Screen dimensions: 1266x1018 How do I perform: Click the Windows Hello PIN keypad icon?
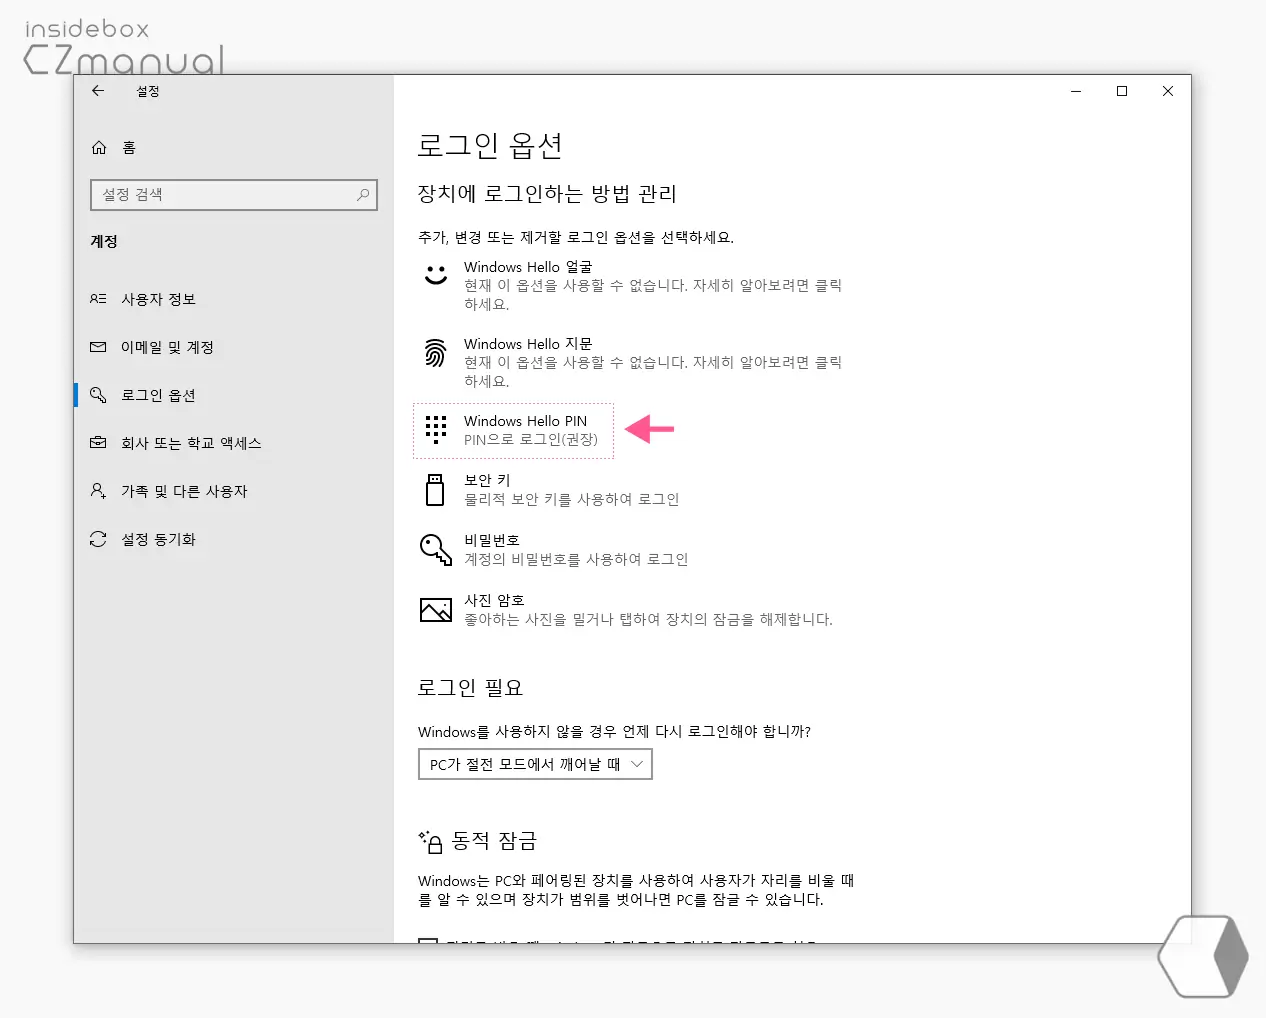point(435,430)
